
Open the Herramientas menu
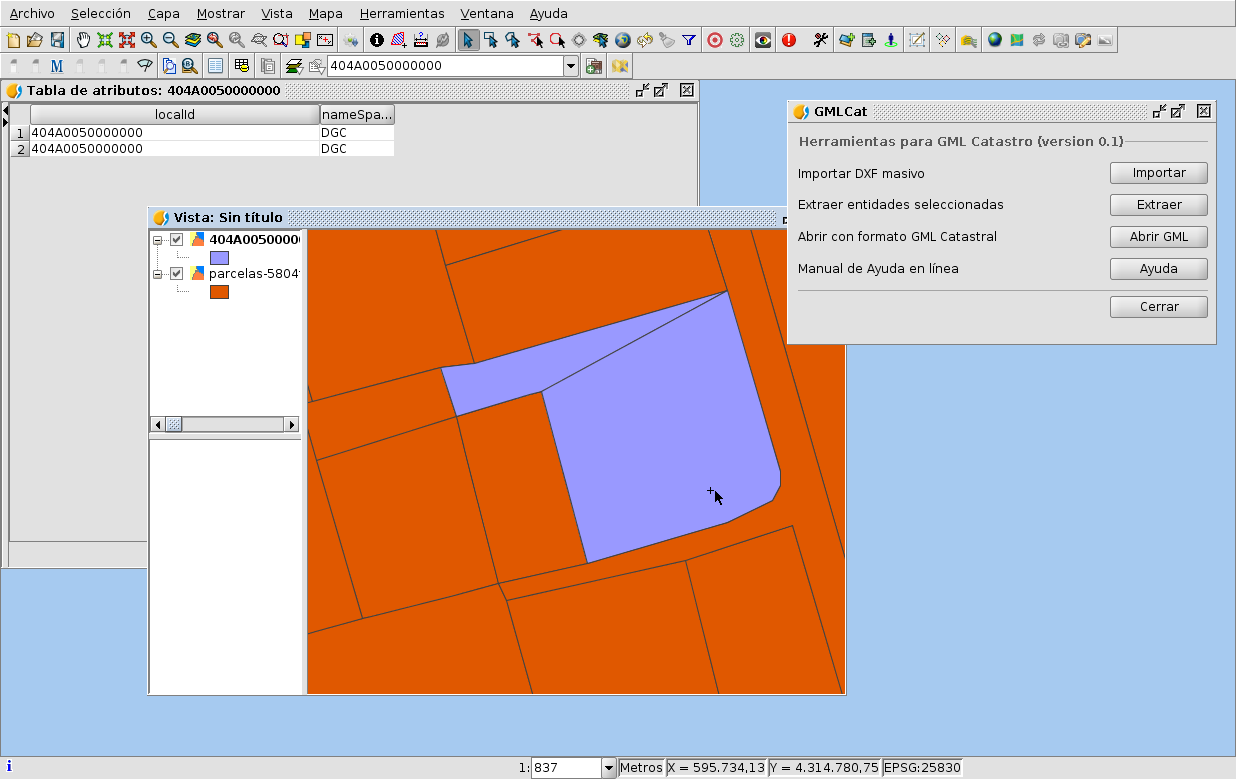401,14
